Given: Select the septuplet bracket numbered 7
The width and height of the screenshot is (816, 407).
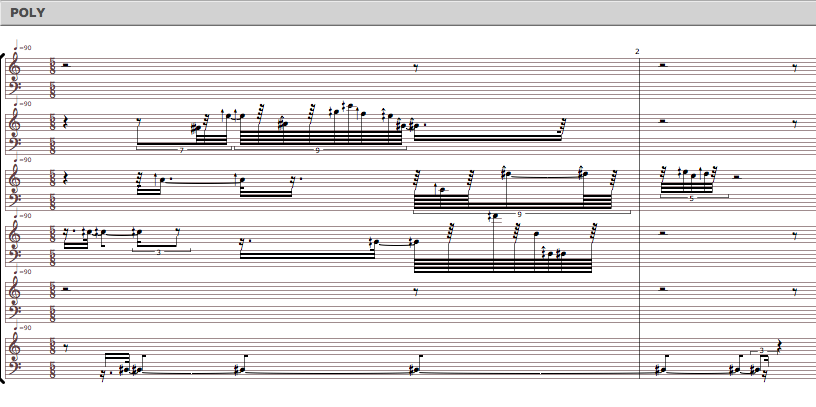Looking at the screenshot, I should click(x=182, y=150).
